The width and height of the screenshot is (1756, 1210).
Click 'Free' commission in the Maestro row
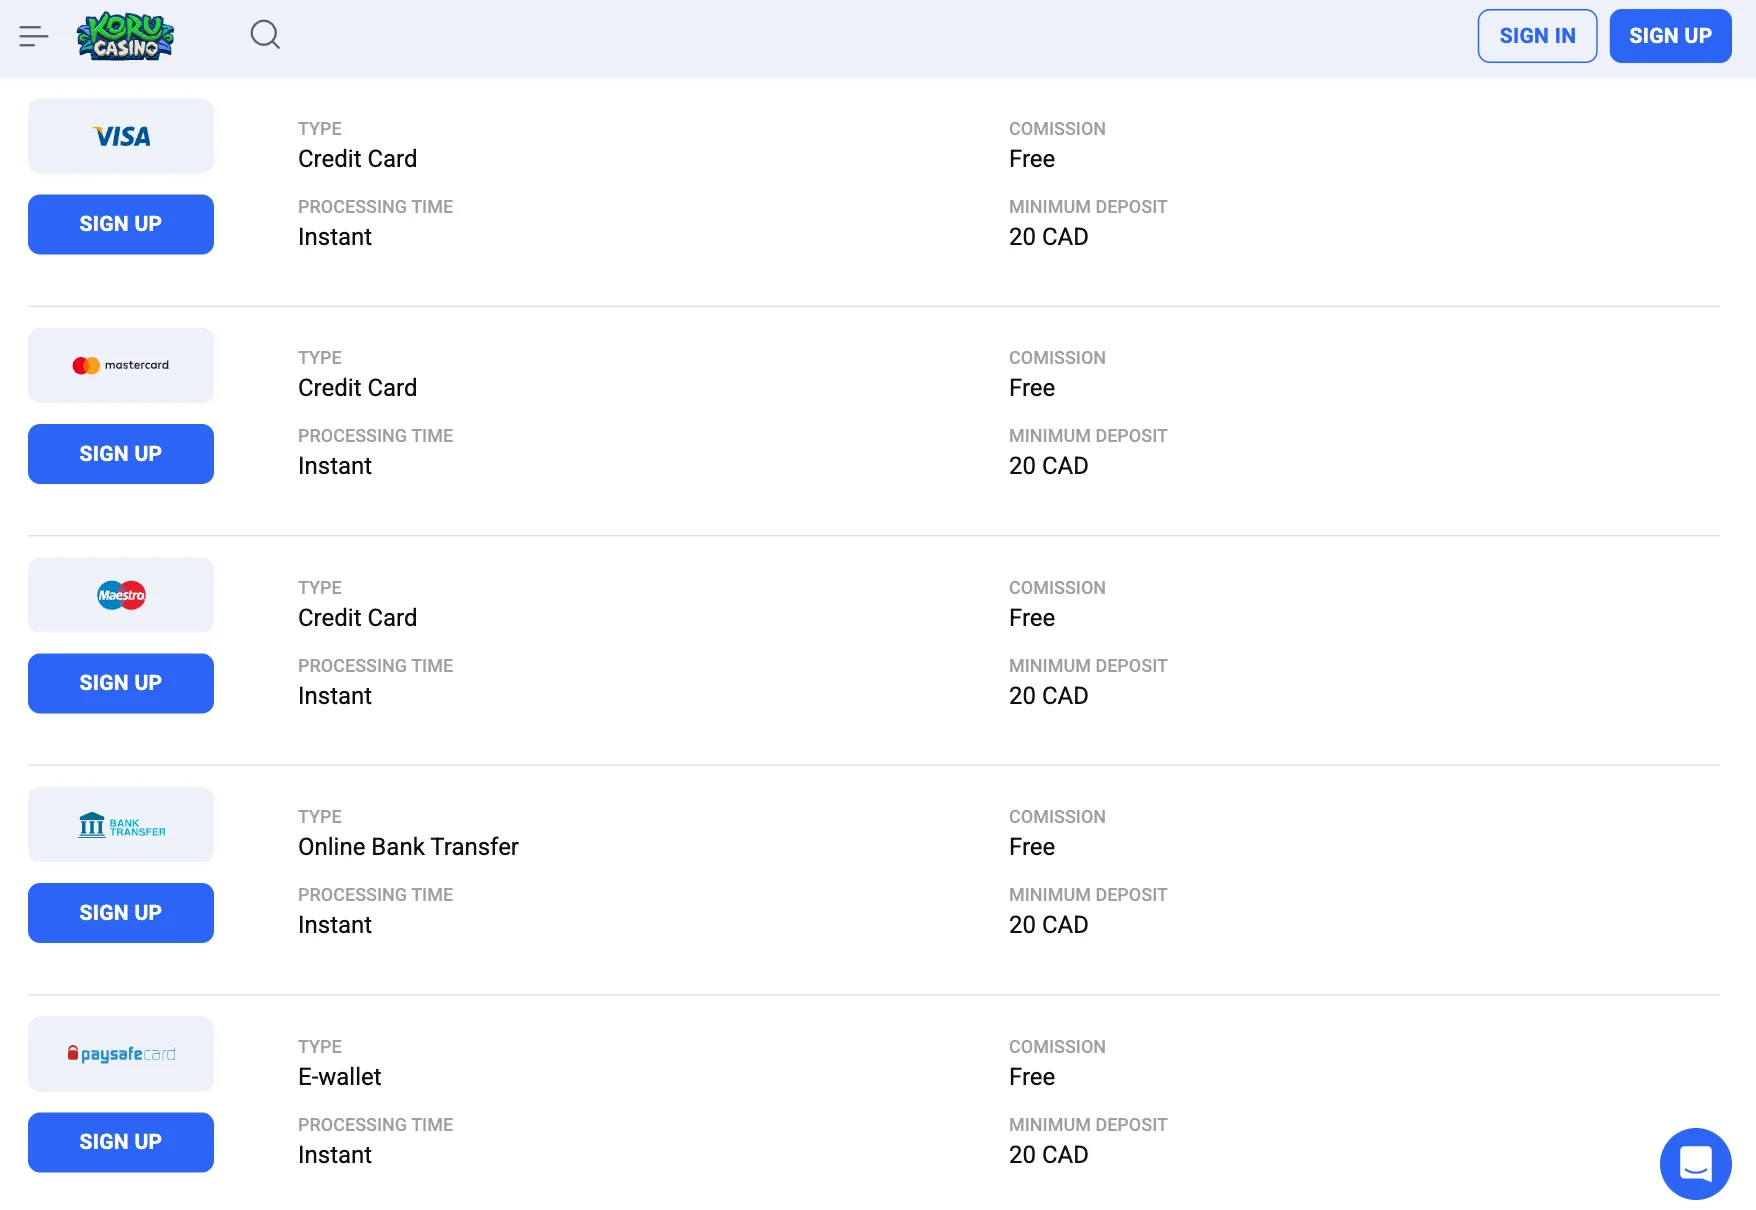point(1032,618)
